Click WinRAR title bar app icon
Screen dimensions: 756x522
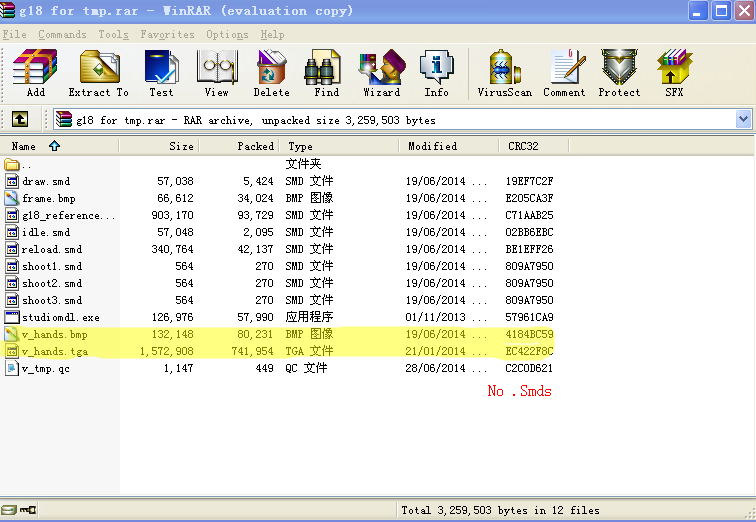(x=7, y=11)
